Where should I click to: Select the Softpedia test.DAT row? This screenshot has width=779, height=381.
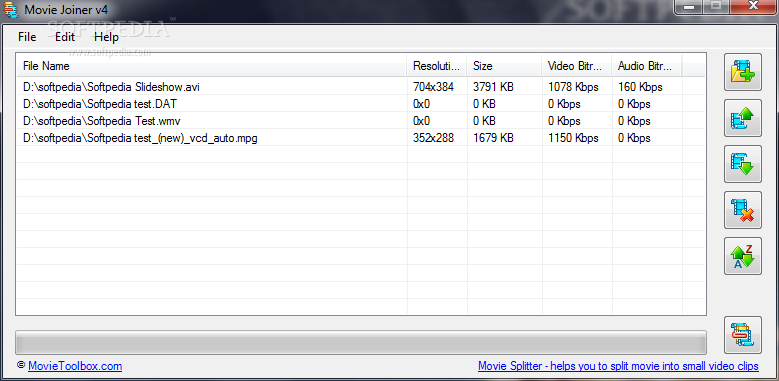[361, 104]
